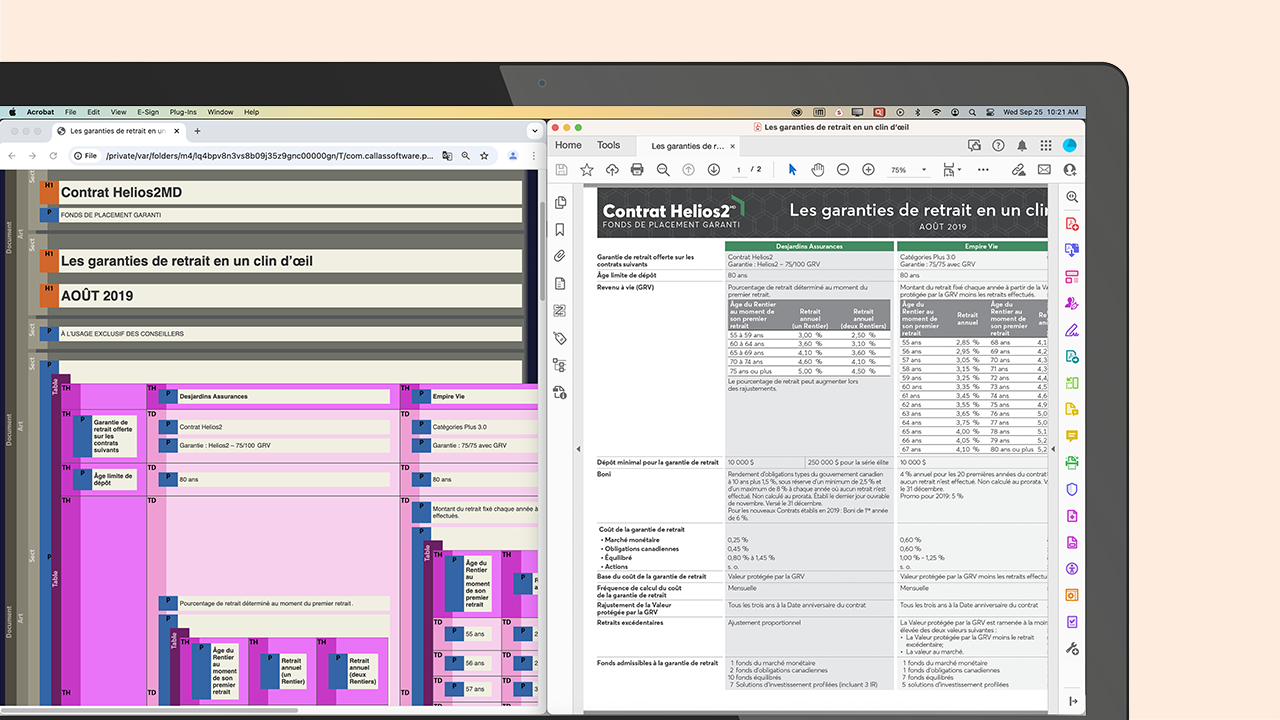Open the Plug-Ins menu
This screenshot has width=1280, height=720.
click(x=183, y=112)
